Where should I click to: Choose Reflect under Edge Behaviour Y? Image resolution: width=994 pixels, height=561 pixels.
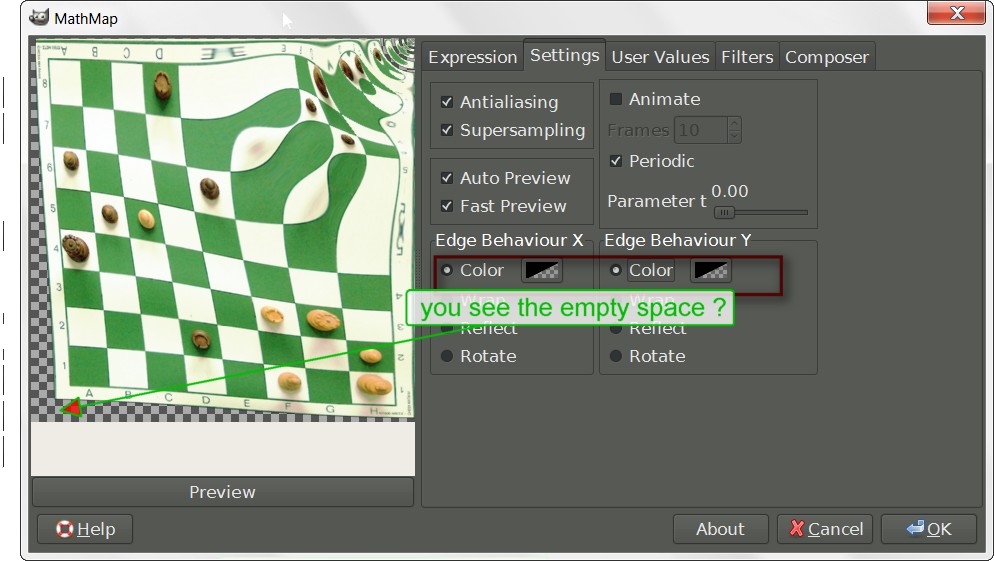[616, 328]
